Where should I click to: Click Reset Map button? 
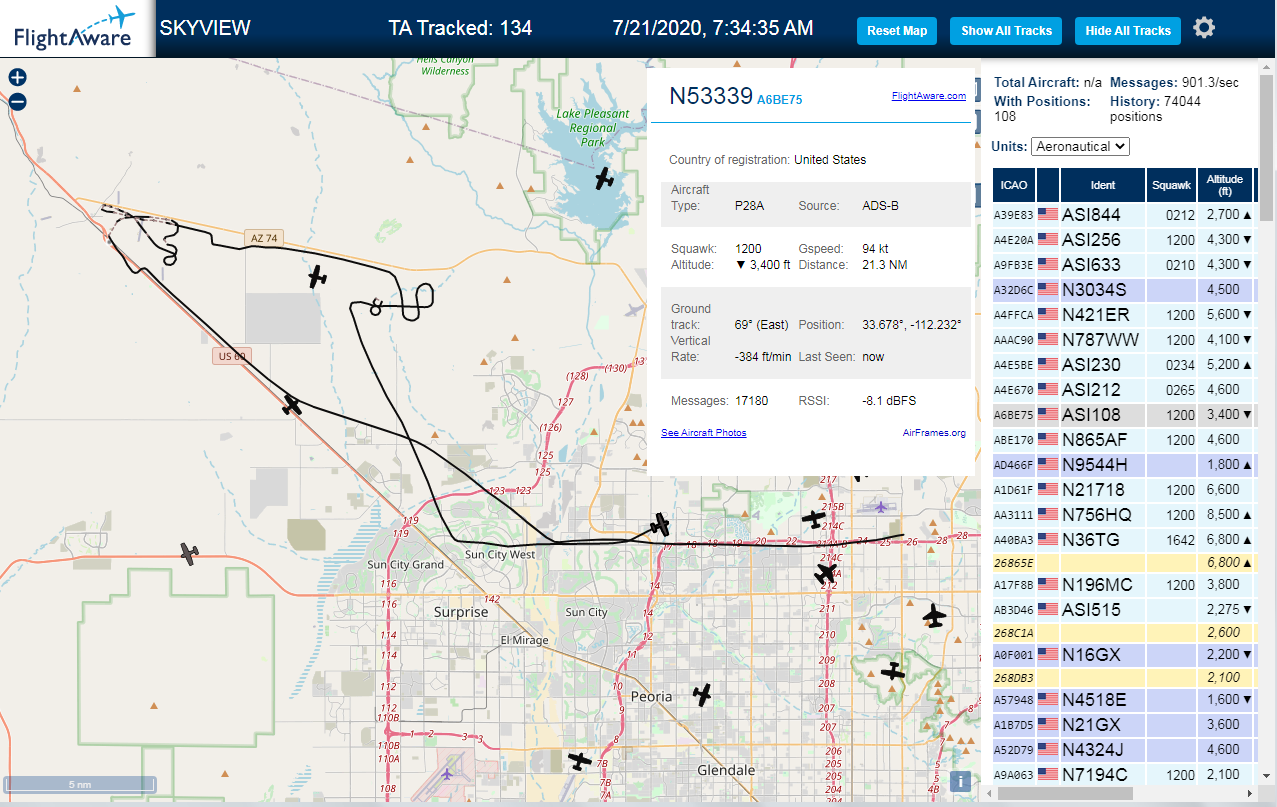pos(897,31)
